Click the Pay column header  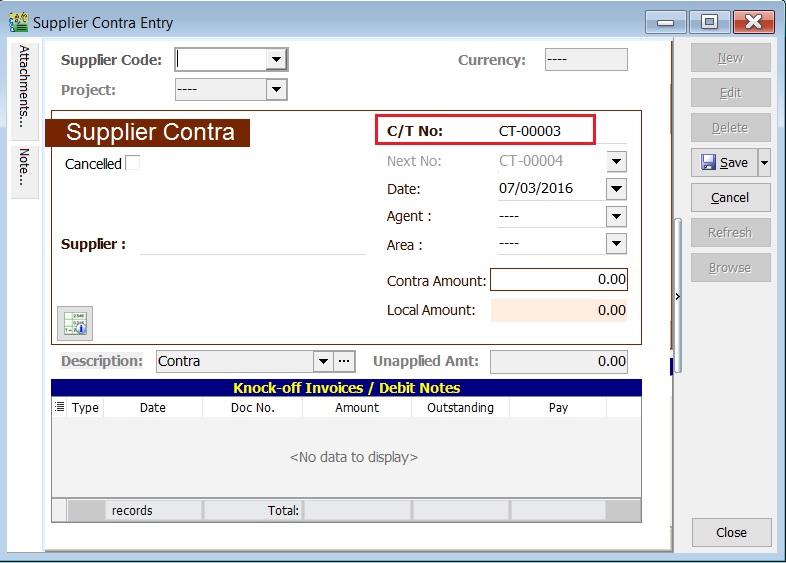(558, 407)
